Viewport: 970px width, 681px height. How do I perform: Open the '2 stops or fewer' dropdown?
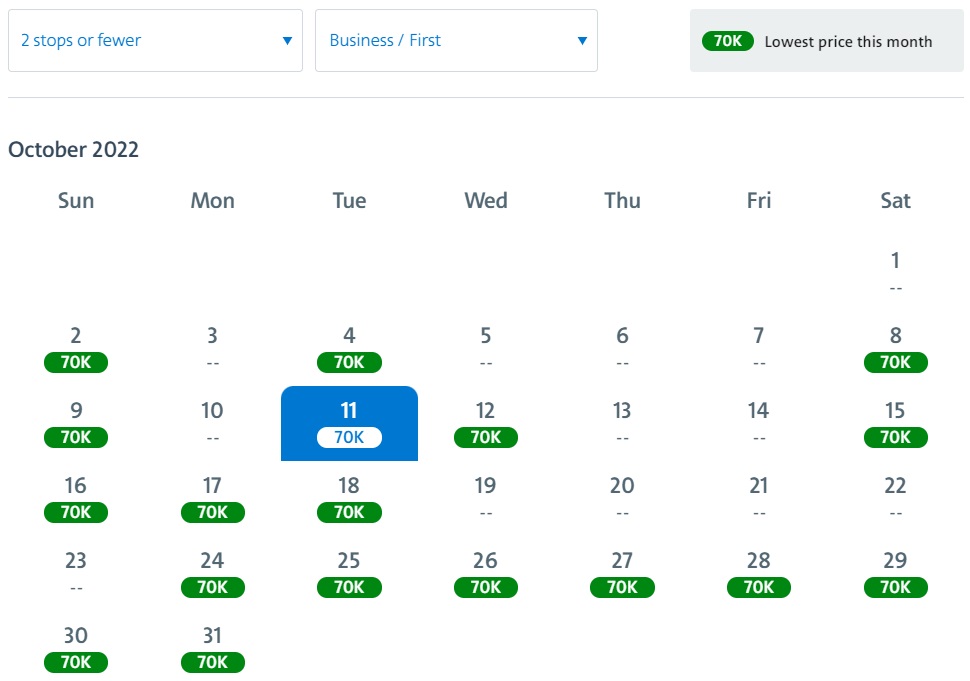(155, 40)
